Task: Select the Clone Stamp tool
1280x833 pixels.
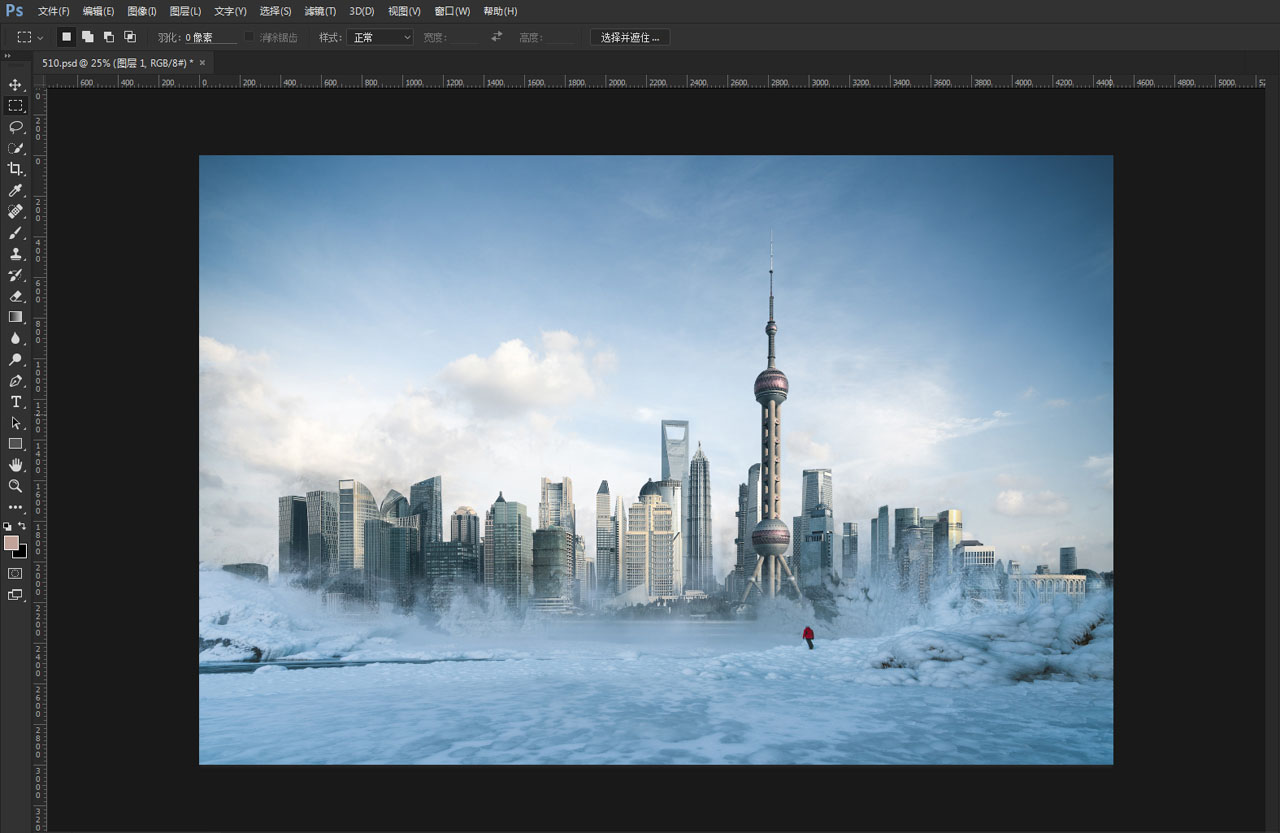Action: tap(15, 253)
